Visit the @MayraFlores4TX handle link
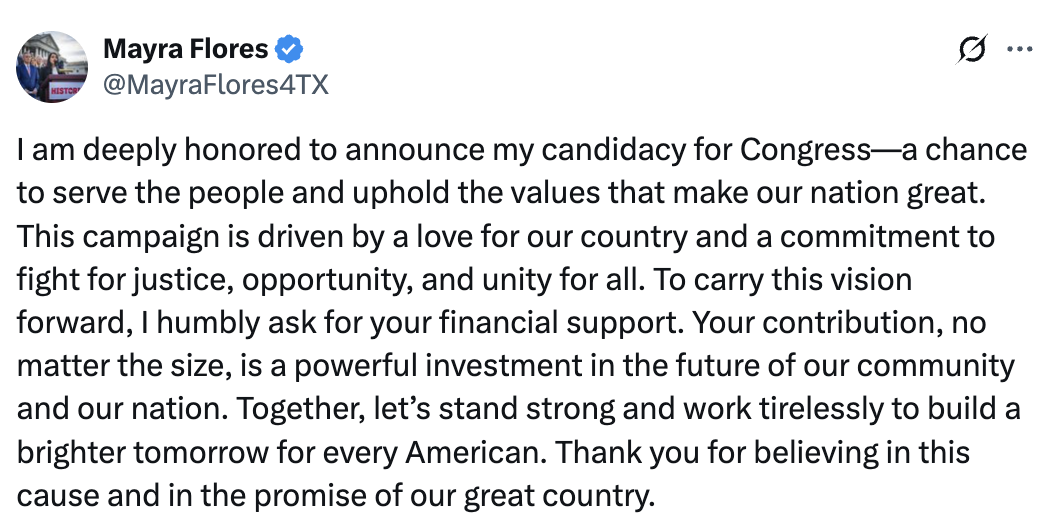This screenshot has width=1050, height=522. [216, 85]
